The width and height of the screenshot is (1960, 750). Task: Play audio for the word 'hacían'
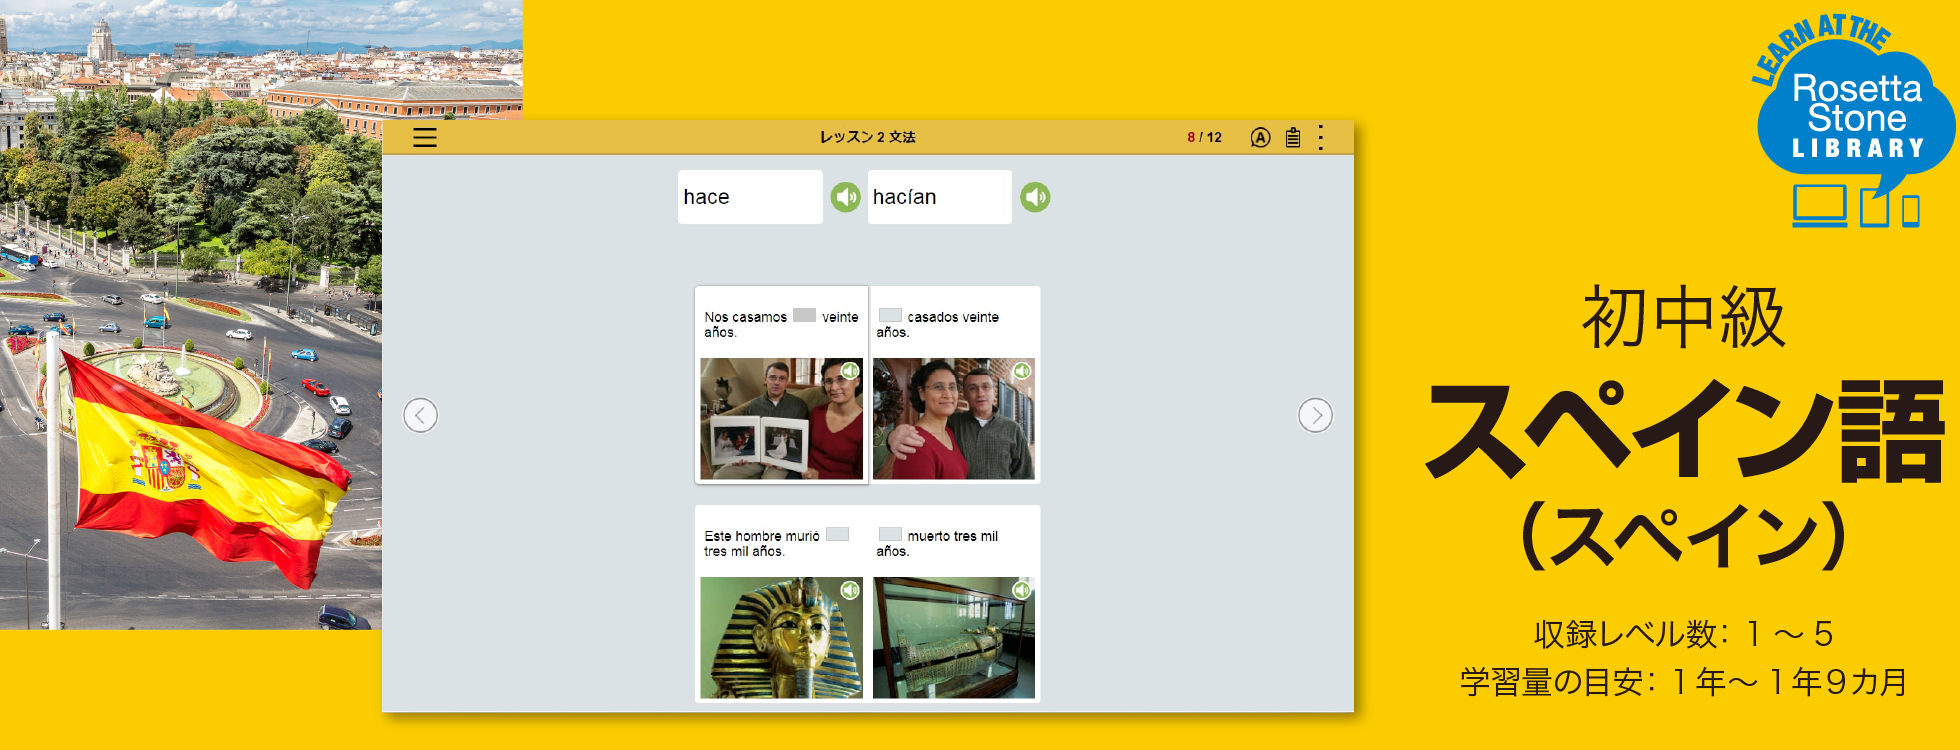pos(1035,197)
